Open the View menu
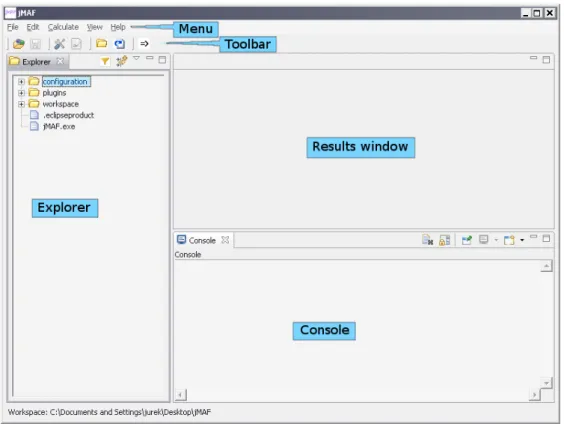 [x=95, y=27]
